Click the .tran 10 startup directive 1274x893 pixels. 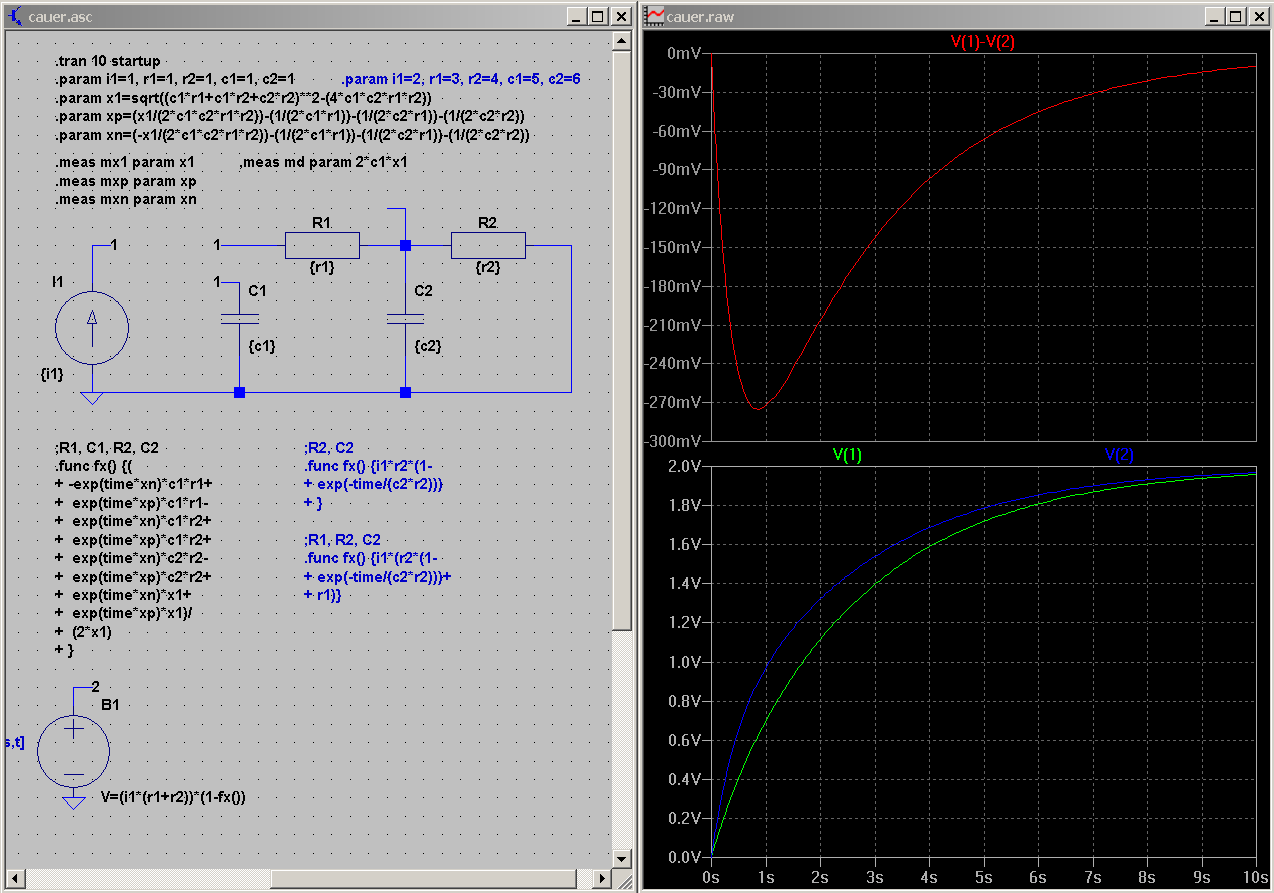click(107, 61)
